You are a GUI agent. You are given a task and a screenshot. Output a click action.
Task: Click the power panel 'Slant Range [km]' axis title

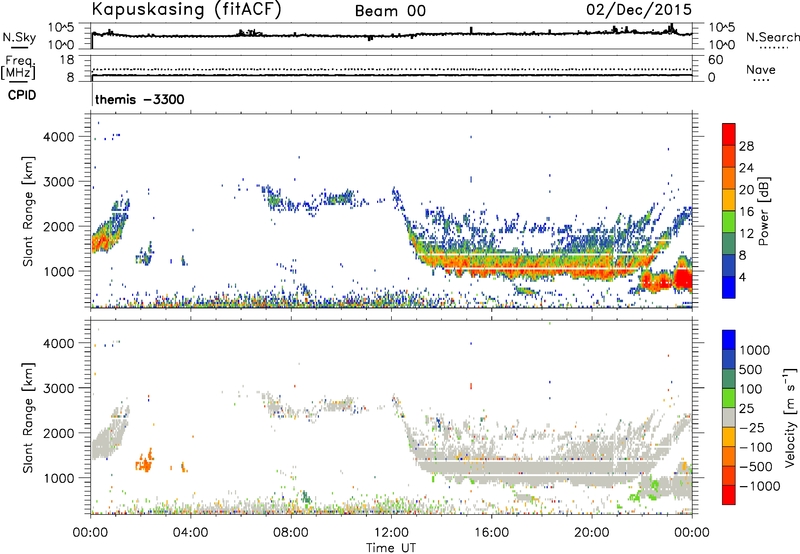[x=28, y=211]
